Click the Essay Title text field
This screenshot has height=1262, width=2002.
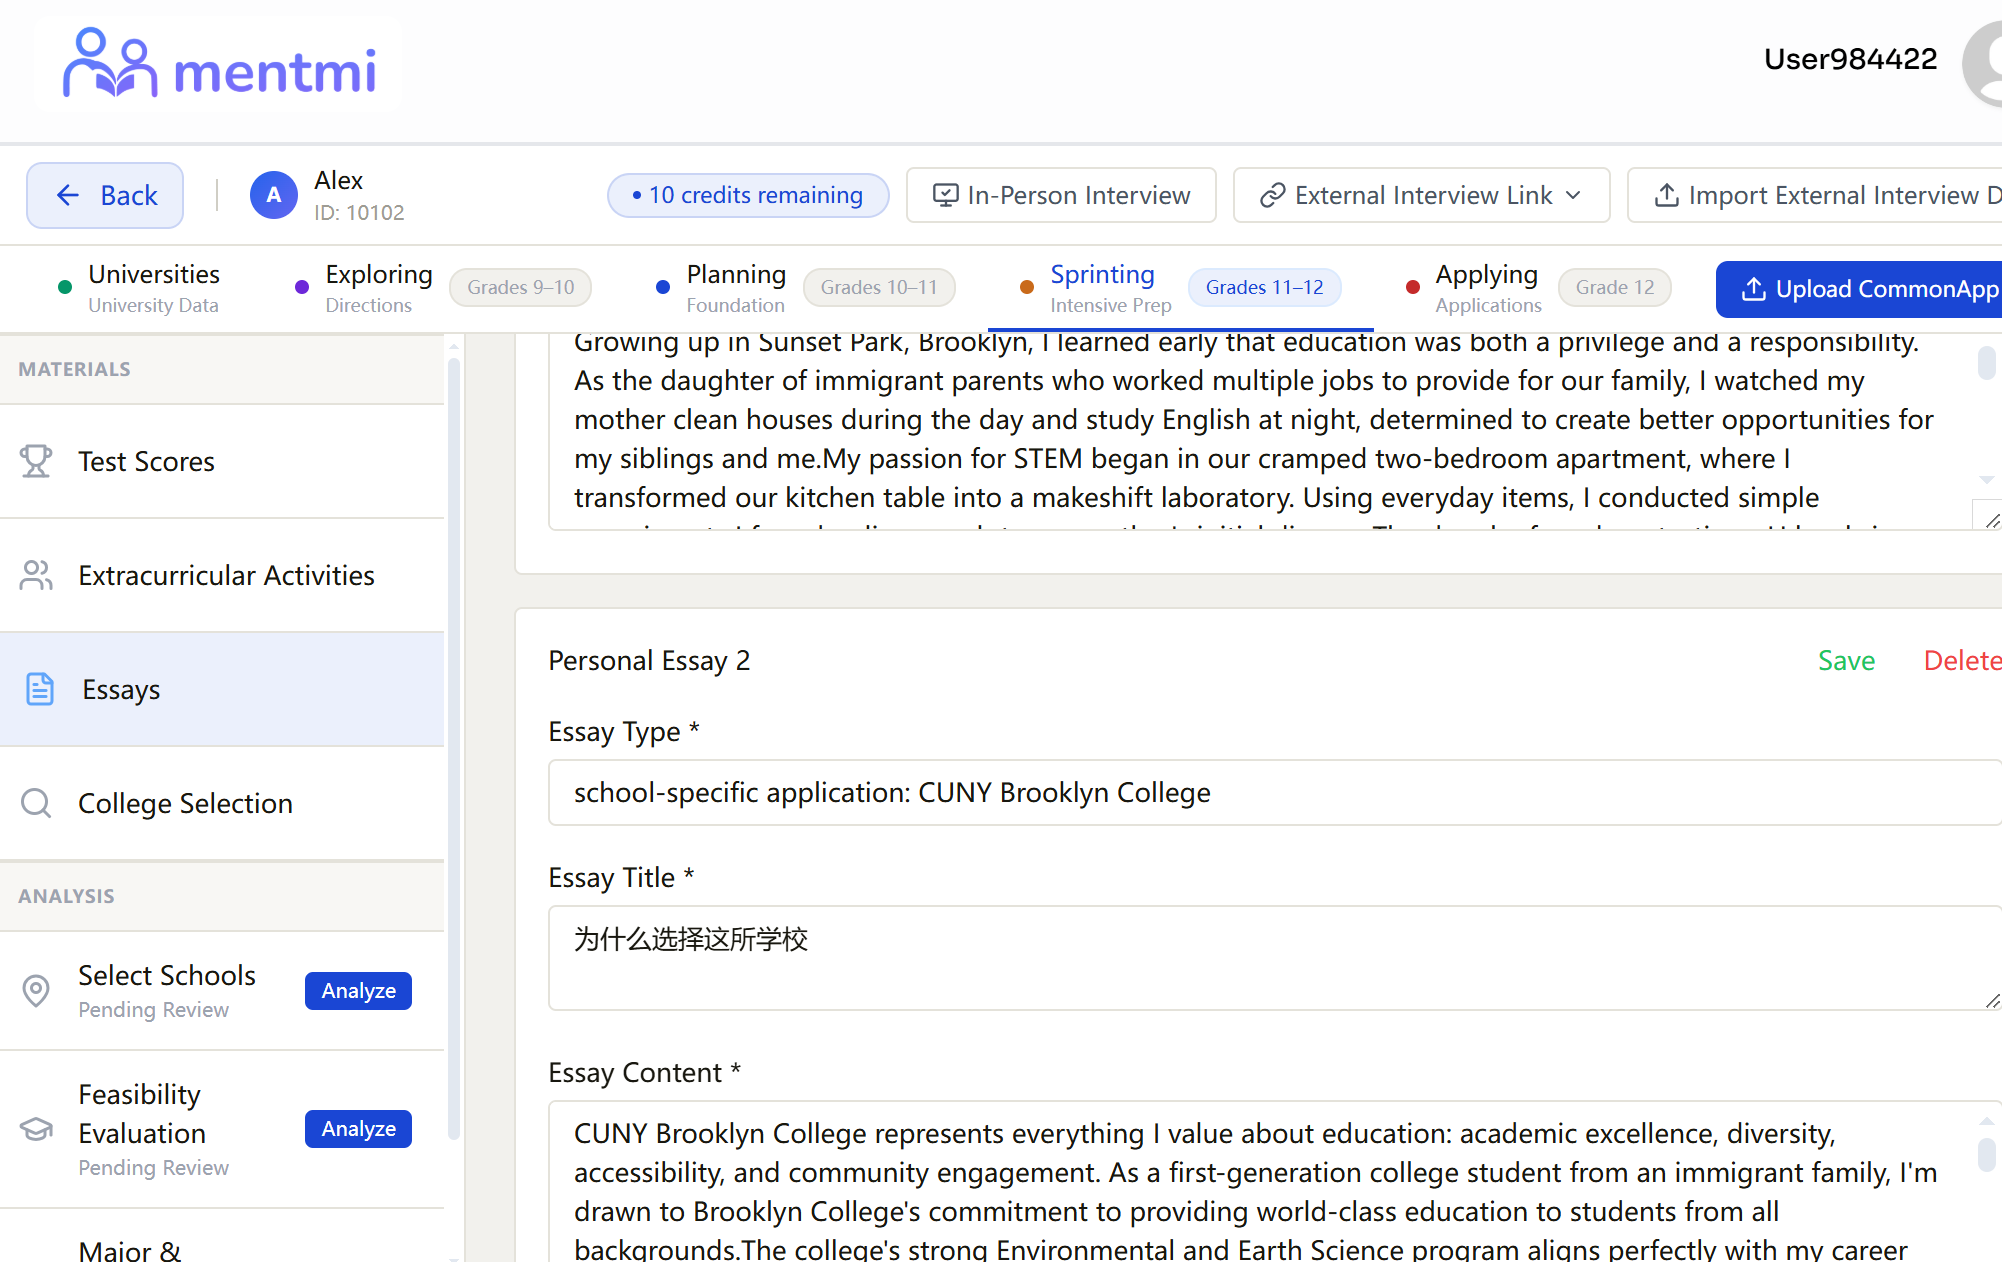(1275, 958)
